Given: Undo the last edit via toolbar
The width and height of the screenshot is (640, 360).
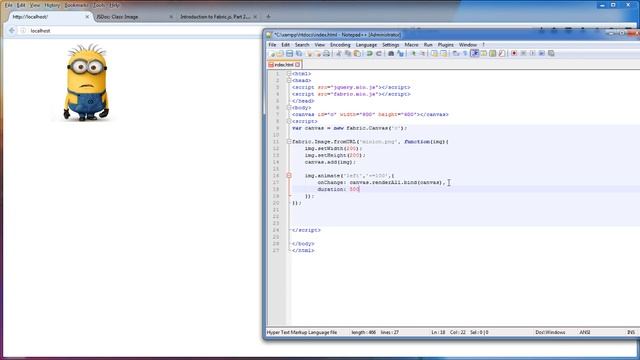Looking at the screenshot, I should [x=369, y=53].
